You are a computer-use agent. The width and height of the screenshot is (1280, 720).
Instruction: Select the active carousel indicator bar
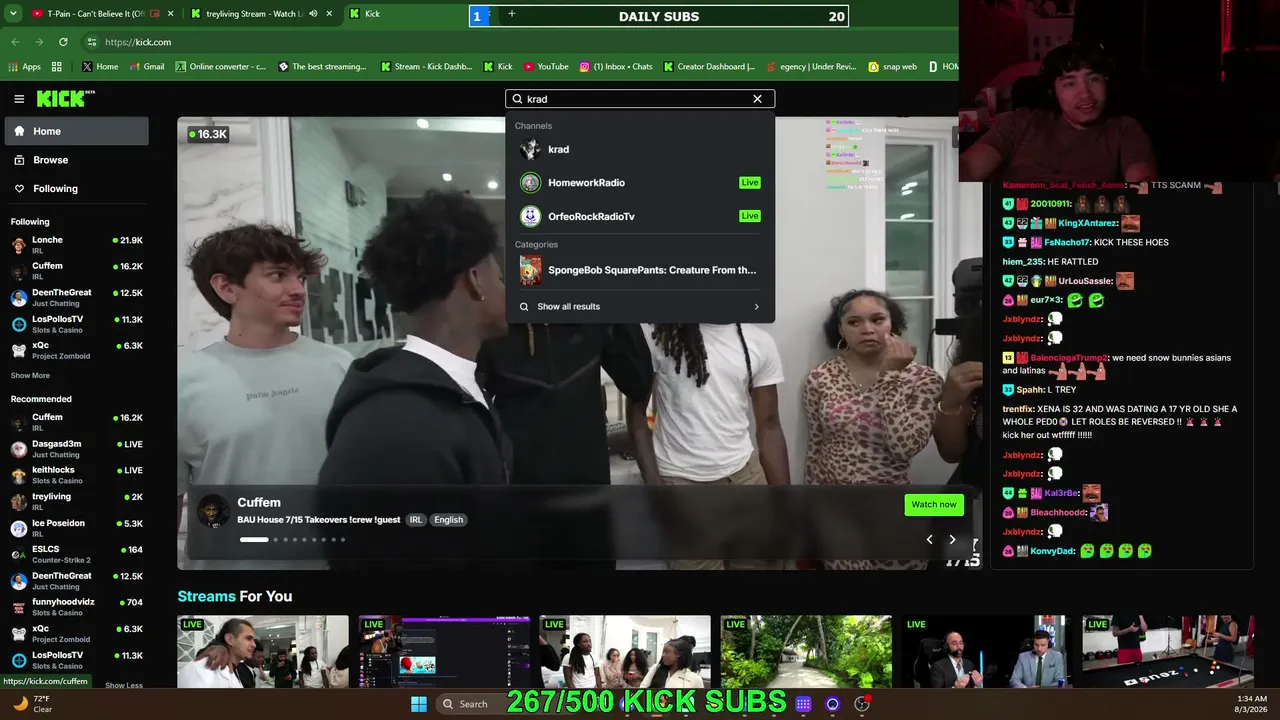pyautogui.click(x=254, y=540)
